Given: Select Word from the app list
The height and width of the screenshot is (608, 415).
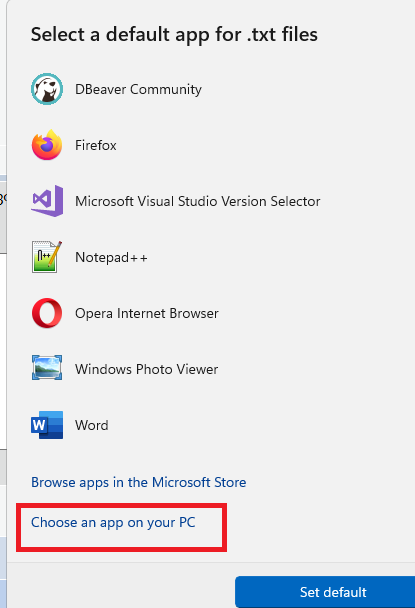Looking at the screenshot, I should [92, 425].
